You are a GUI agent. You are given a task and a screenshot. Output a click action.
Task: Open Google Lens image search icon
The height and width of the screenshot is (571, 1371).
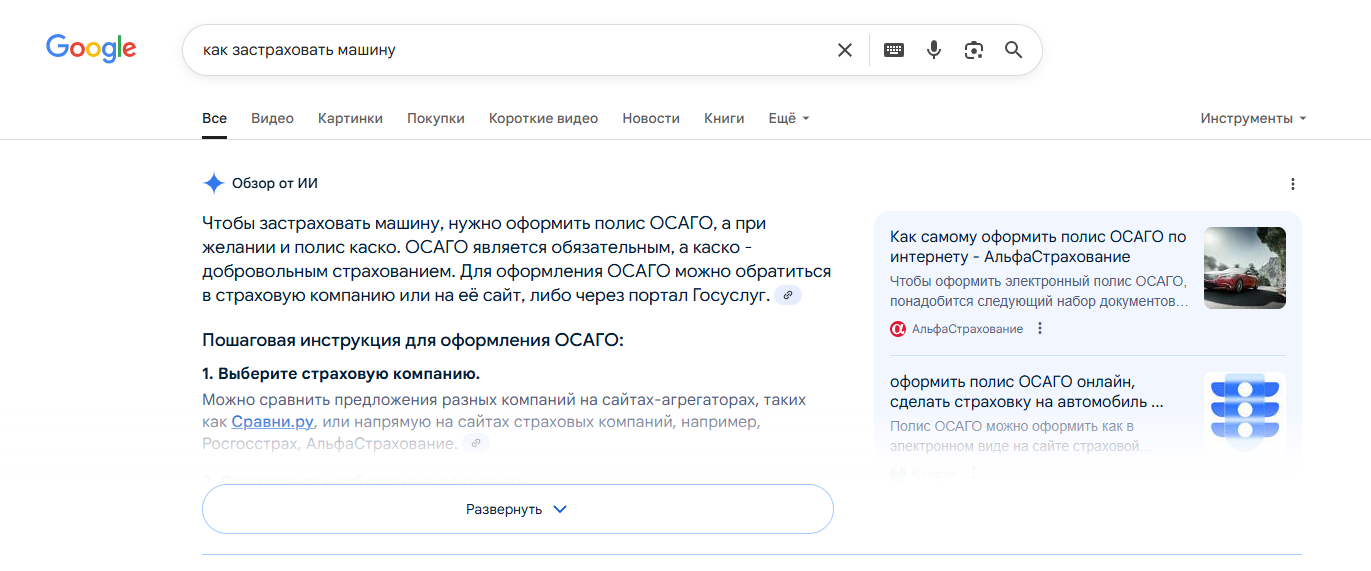[x=974, y=50]
